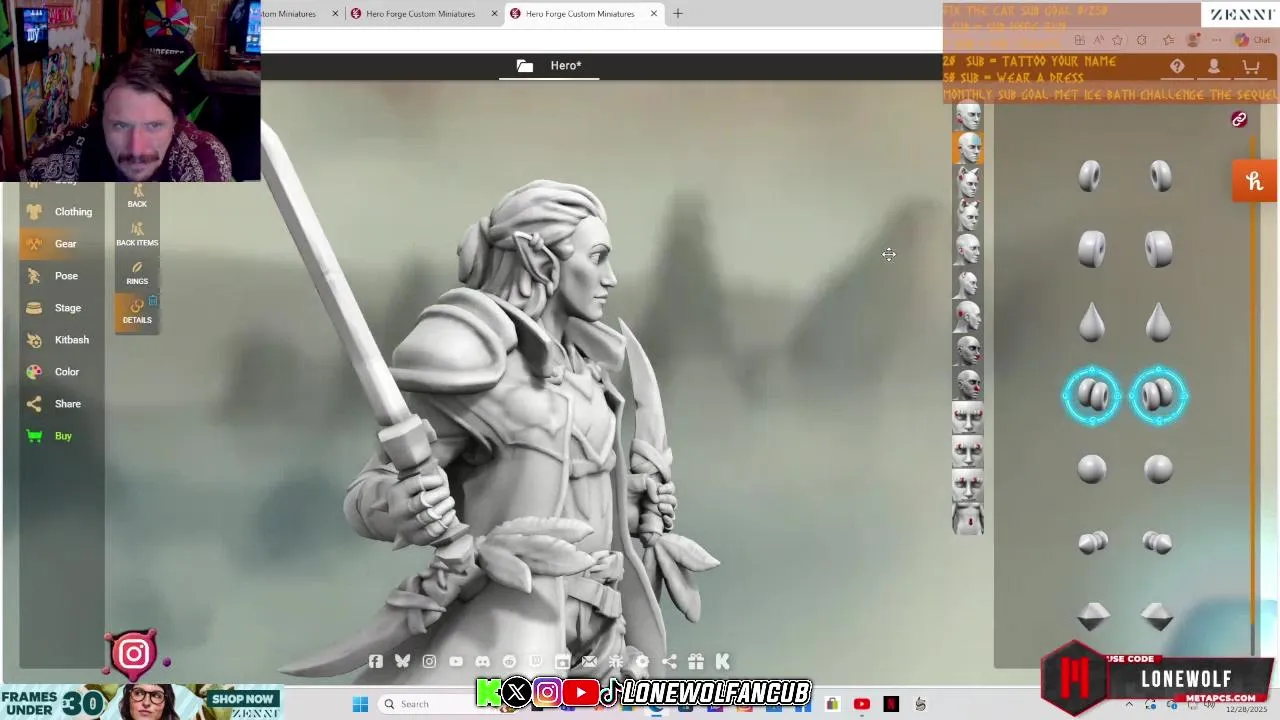Select the right thick hoop earring

click(1159, 249)
